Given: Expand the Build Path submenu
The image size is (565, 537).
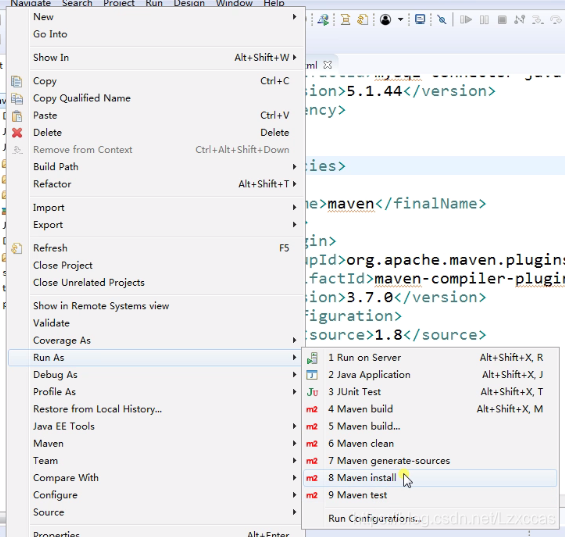Looking at the screenshot, I should (x=164, y=167).
